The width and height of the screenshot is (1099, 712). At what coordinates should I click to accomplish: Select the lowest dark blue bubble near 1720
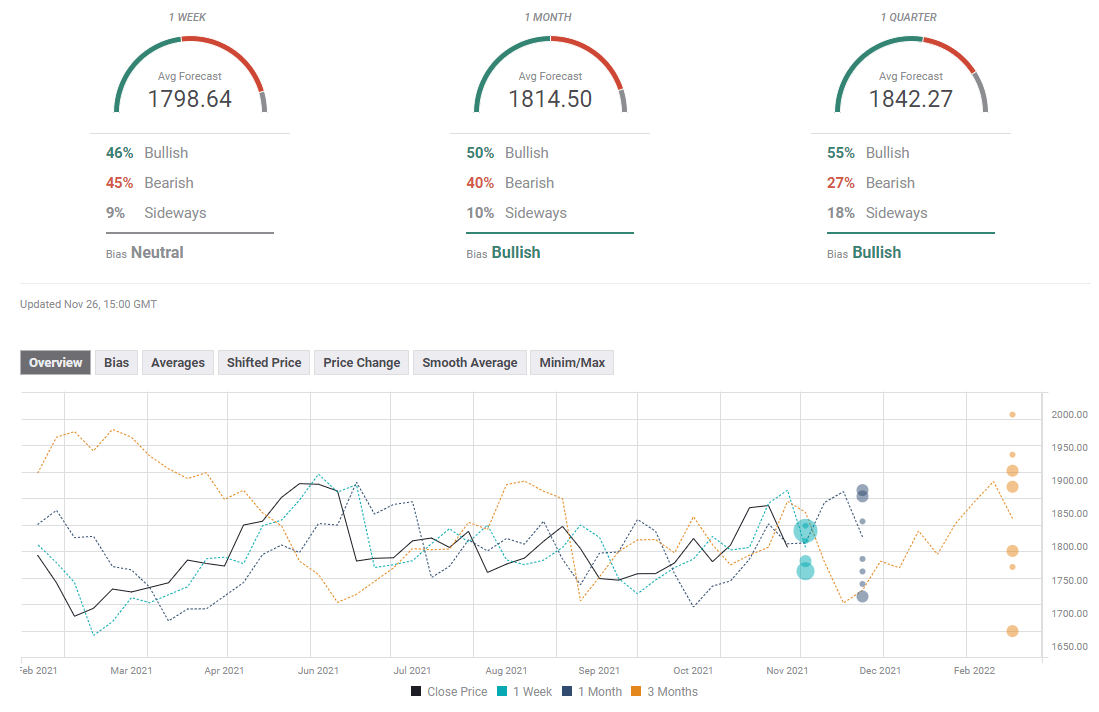pos(862,597)
